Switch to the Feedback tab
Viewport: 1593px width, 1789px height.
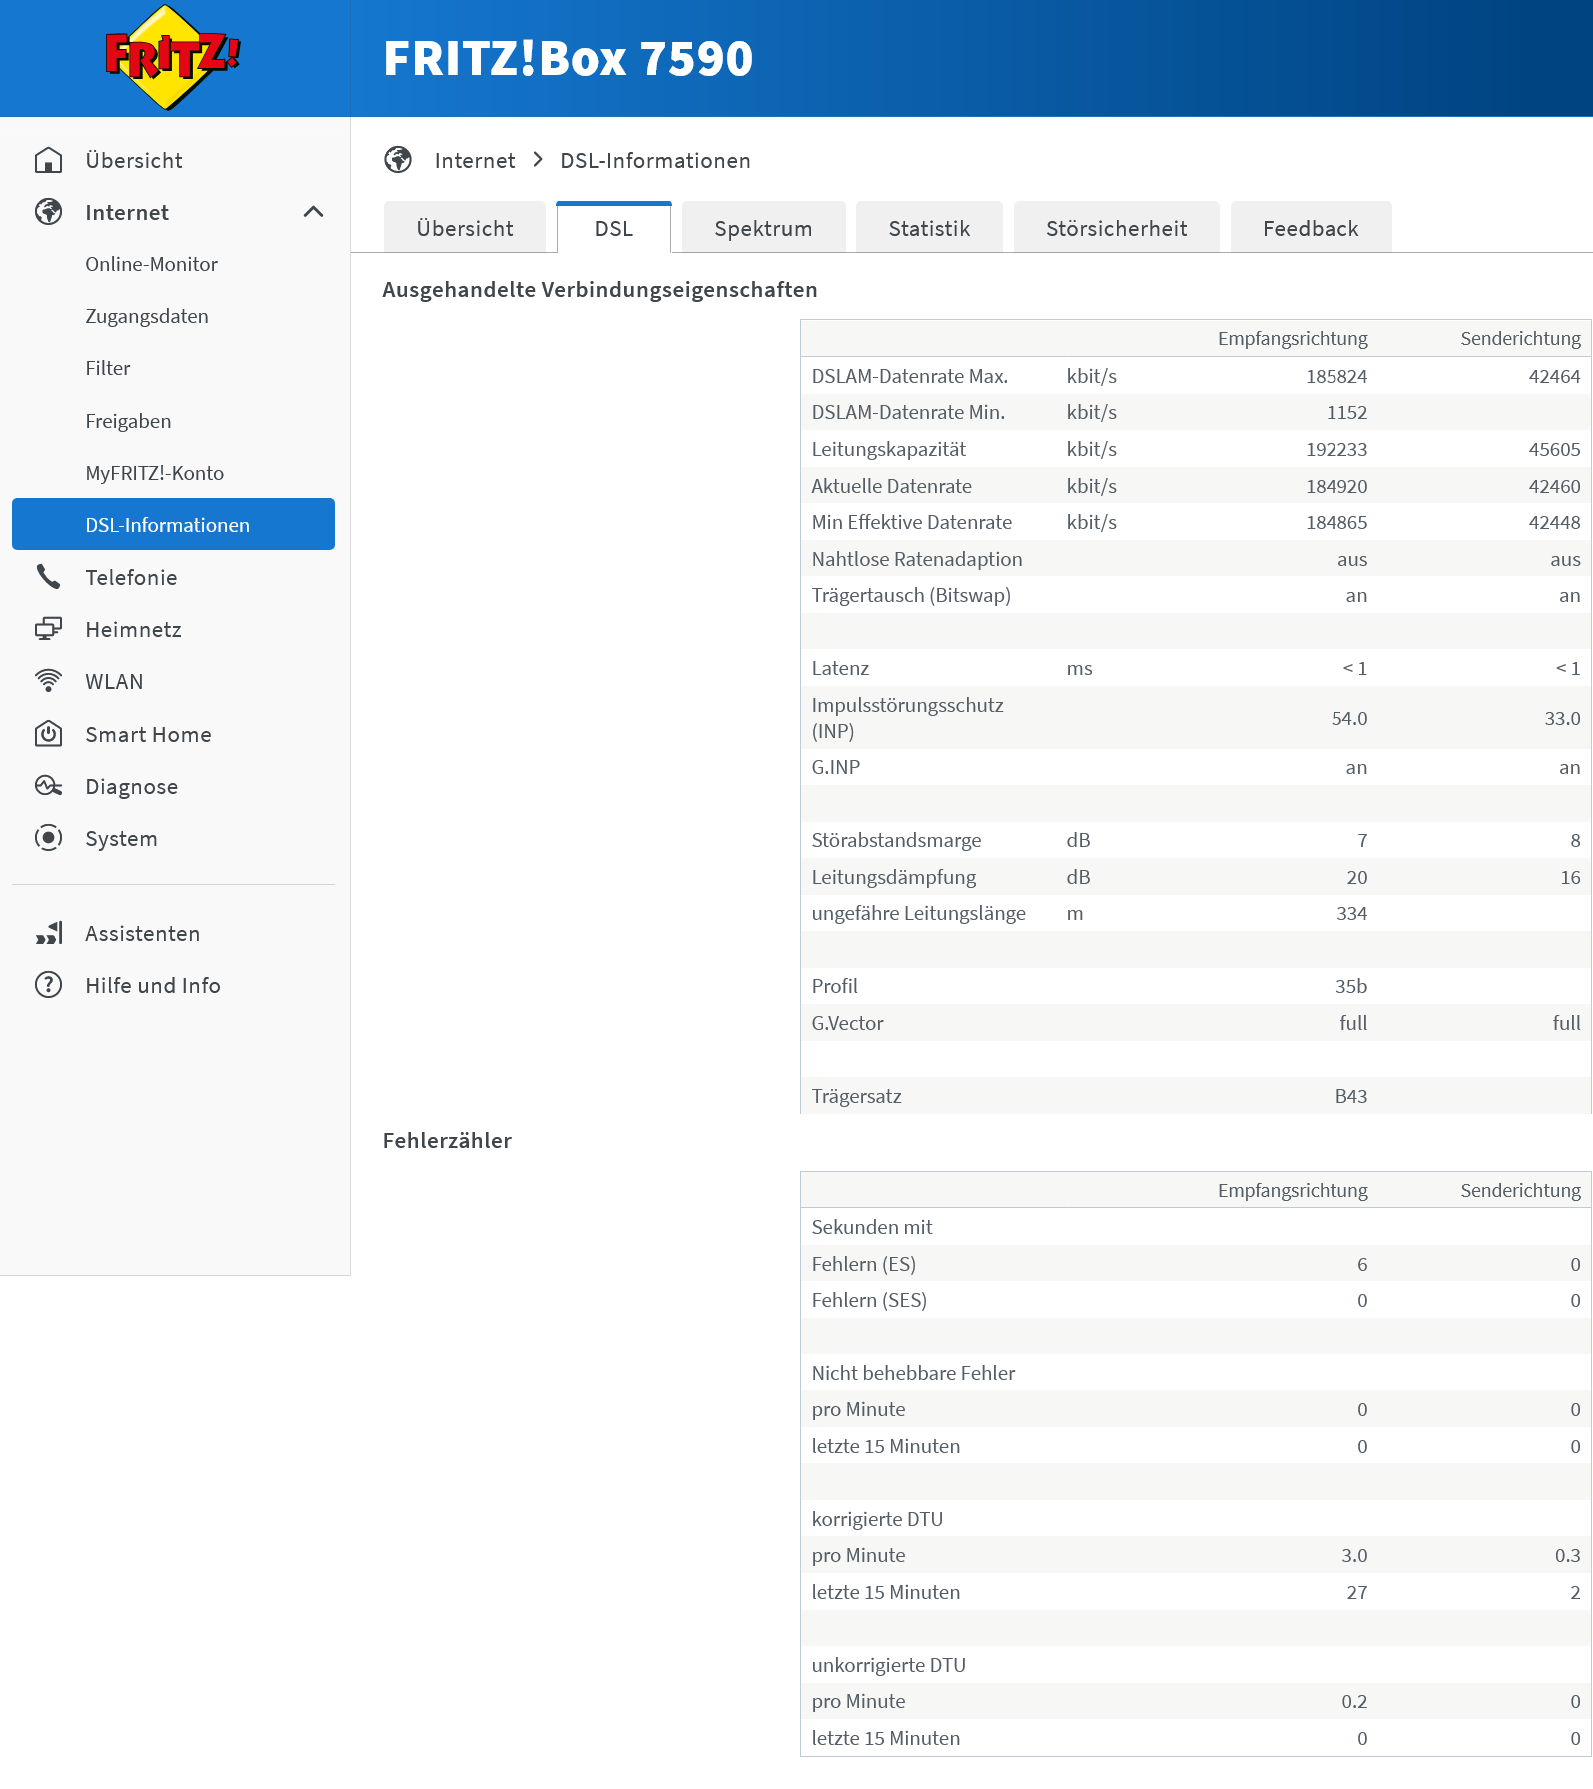[1310, 228]
